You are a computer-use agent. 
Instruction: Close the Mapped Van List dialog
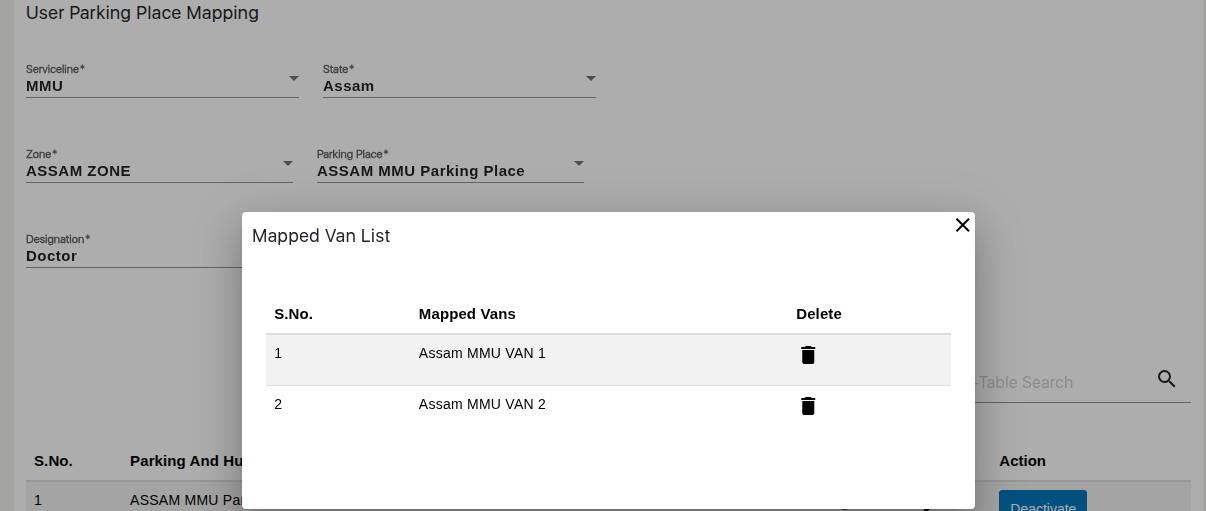[962, 225]
